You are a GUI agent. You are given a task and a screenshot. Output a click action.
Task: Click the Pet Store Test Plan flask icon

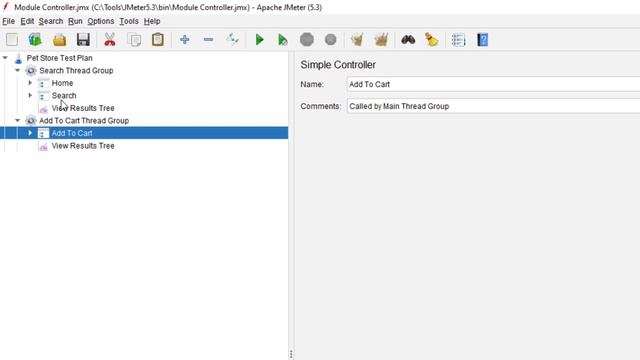(x=18, y=58)
